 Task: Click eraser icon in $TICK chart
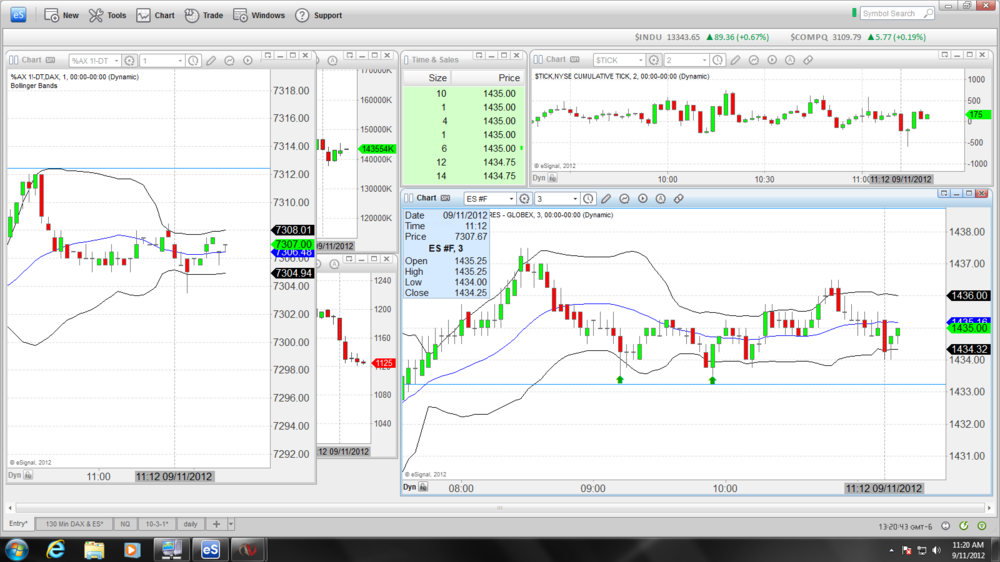[808, 60]
